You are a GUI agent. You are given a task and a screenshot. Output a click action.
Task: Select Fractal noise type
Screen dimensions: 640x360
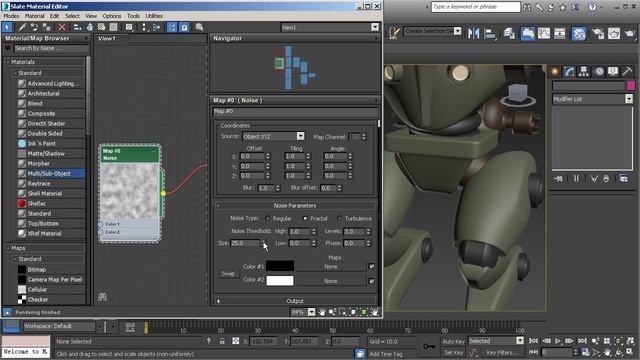pyautogui.click(x=305, y=218)
